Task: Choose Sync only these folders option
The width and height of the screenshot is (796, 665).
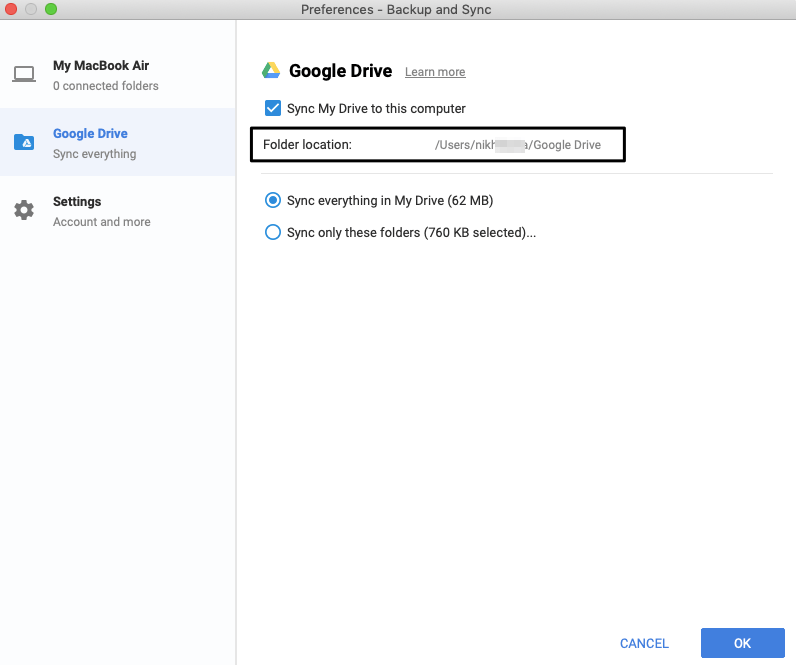Action: tap(273, 232)
